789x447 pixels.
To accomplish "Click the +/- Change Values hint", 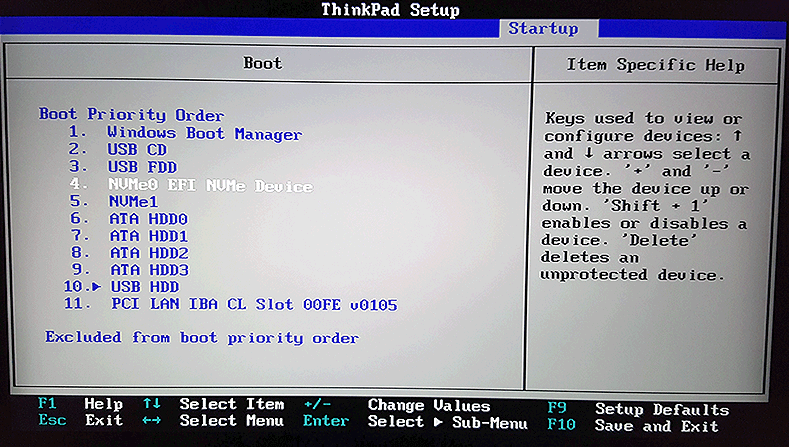I will coord(397,405).
